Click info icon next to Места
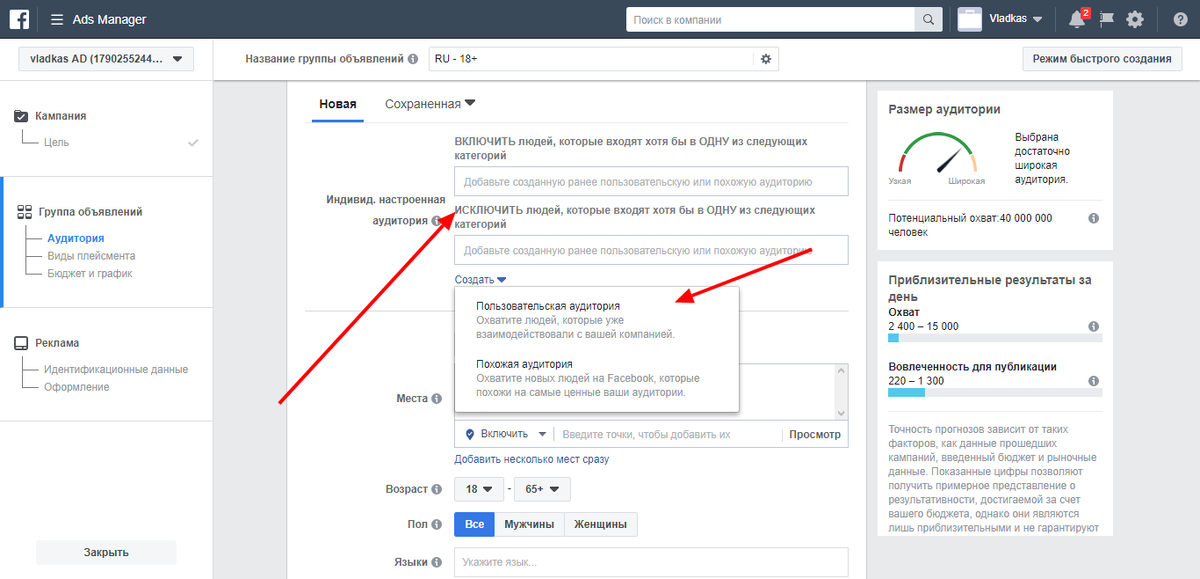The width and height of the screenshot is (1200, 579). [436, 398]
